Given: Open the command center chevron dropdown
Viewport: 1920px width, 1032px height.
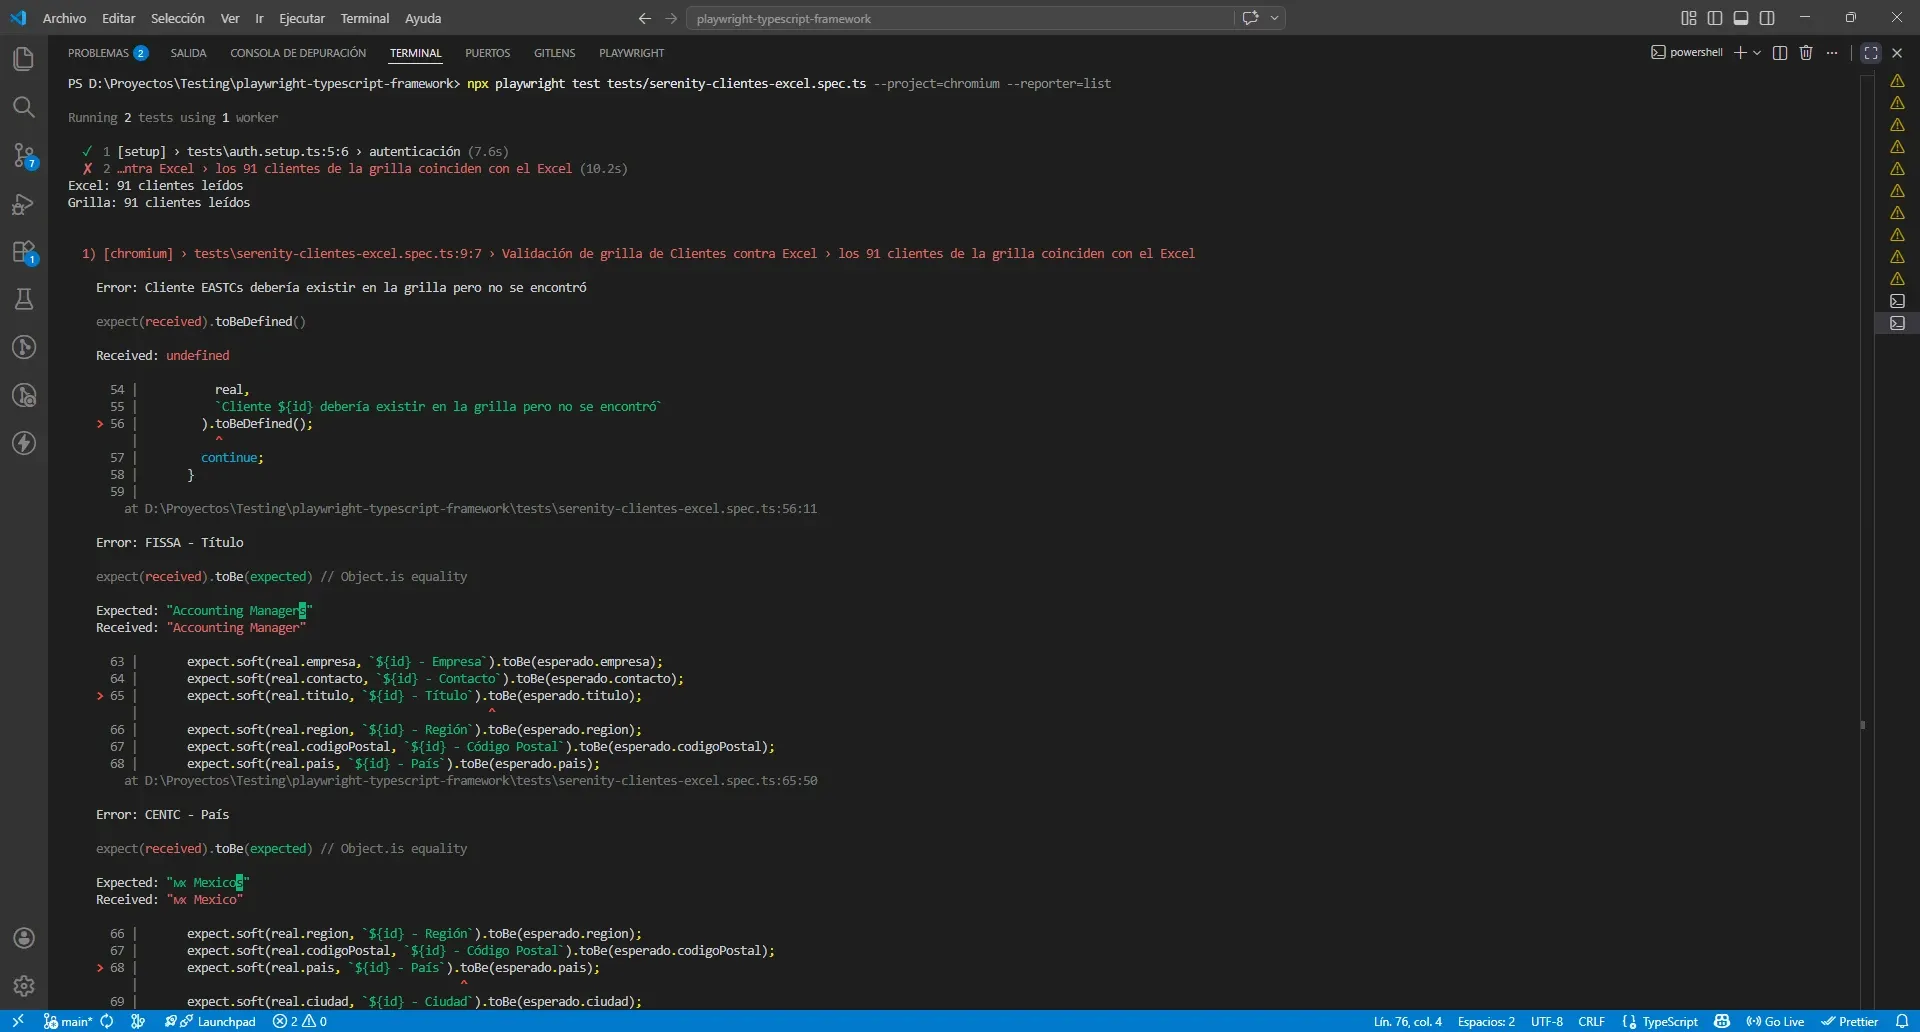Looking at the screenshot, I should click(1275, 18).
